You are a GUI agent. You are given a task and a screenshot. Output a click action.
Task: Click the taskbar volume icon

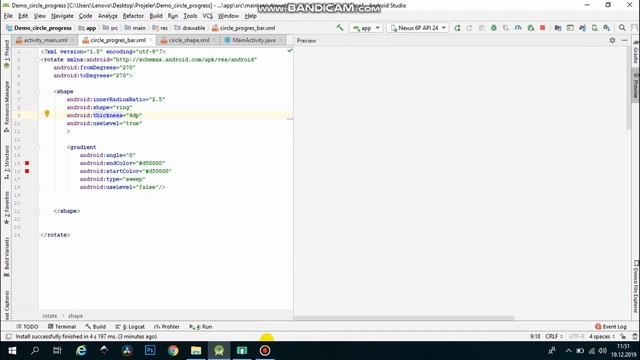[x=602, y=351]
